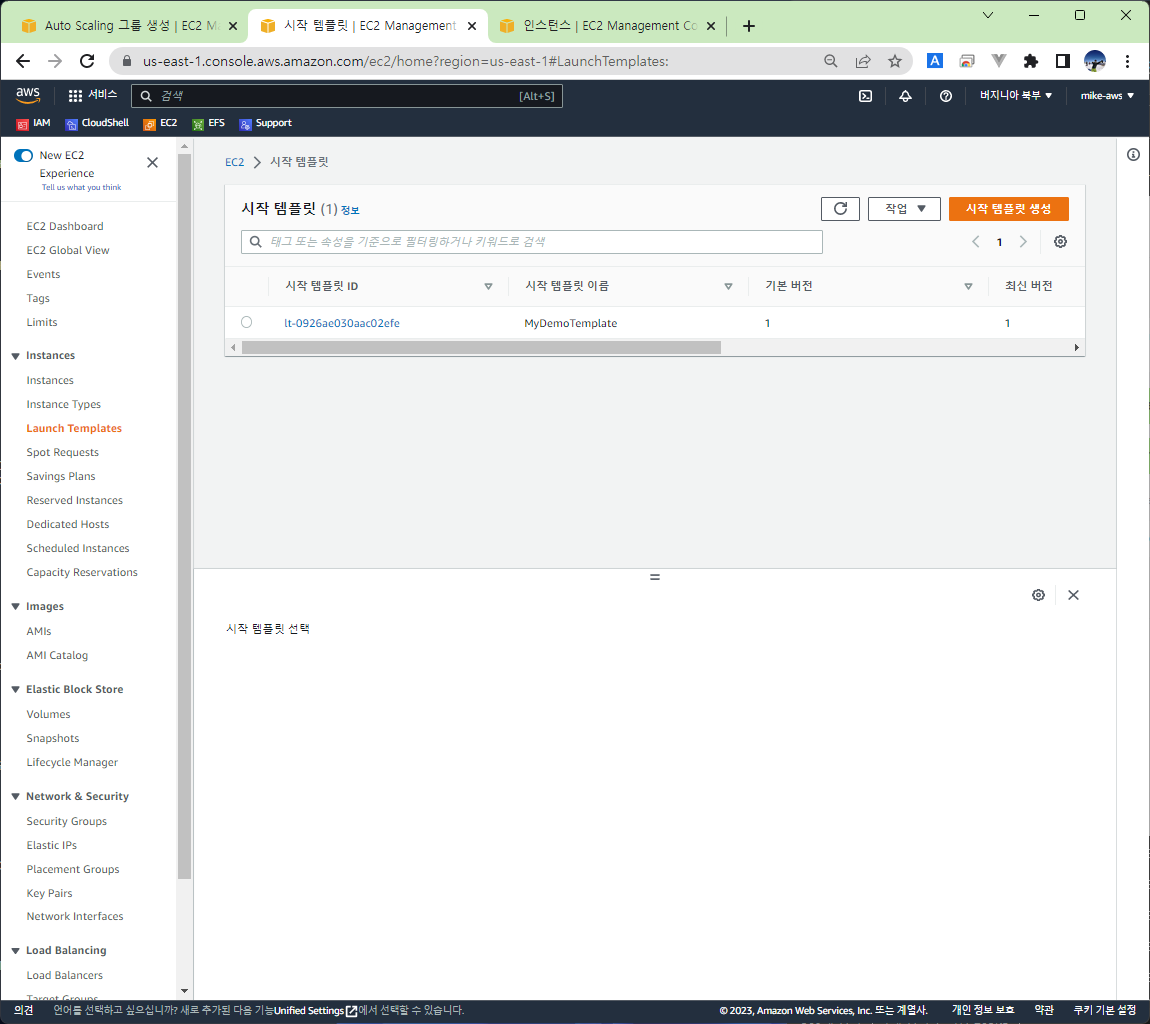Open details panel preferences gear

click(x=1039, y=595)
